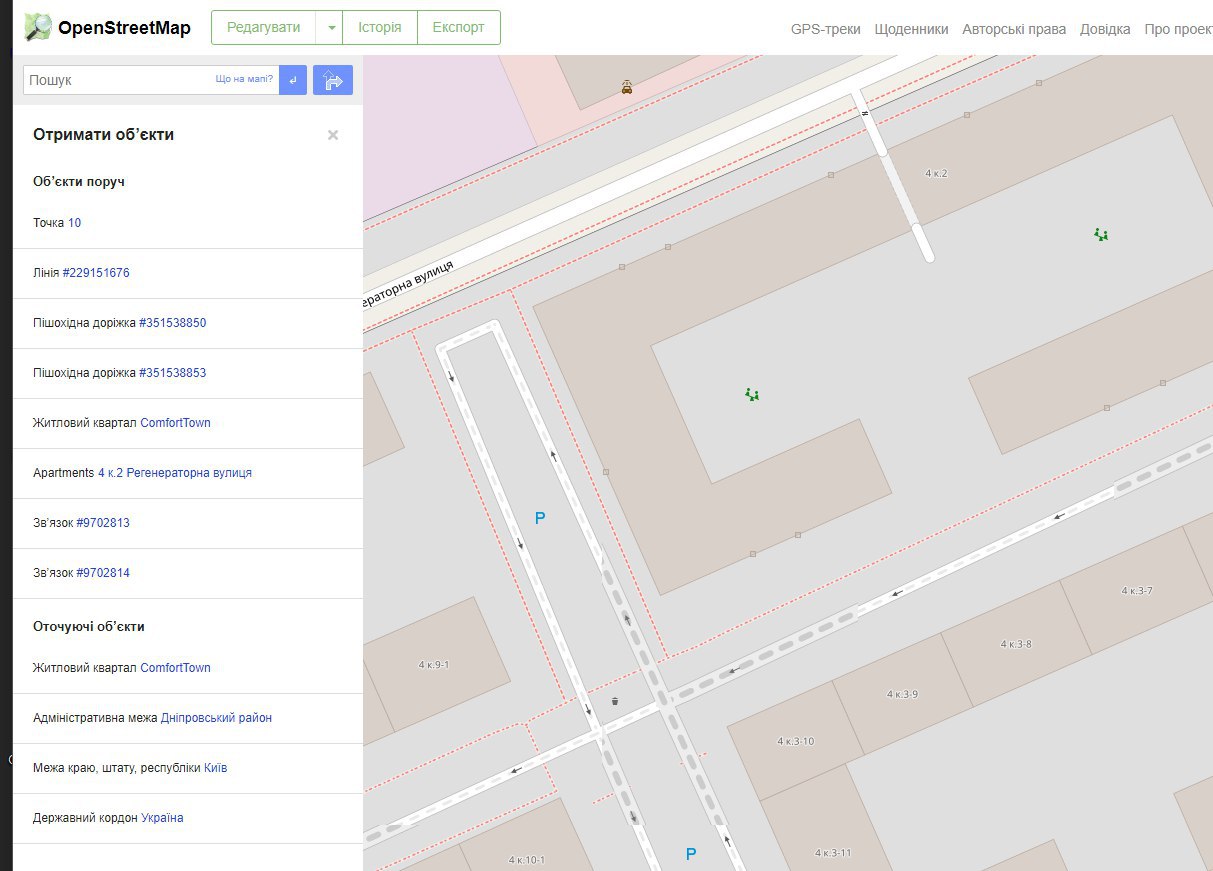This screenshot has height=871, width=1213.
Task: Click the Об'єкти поруч heading
Action: [79, 182]
